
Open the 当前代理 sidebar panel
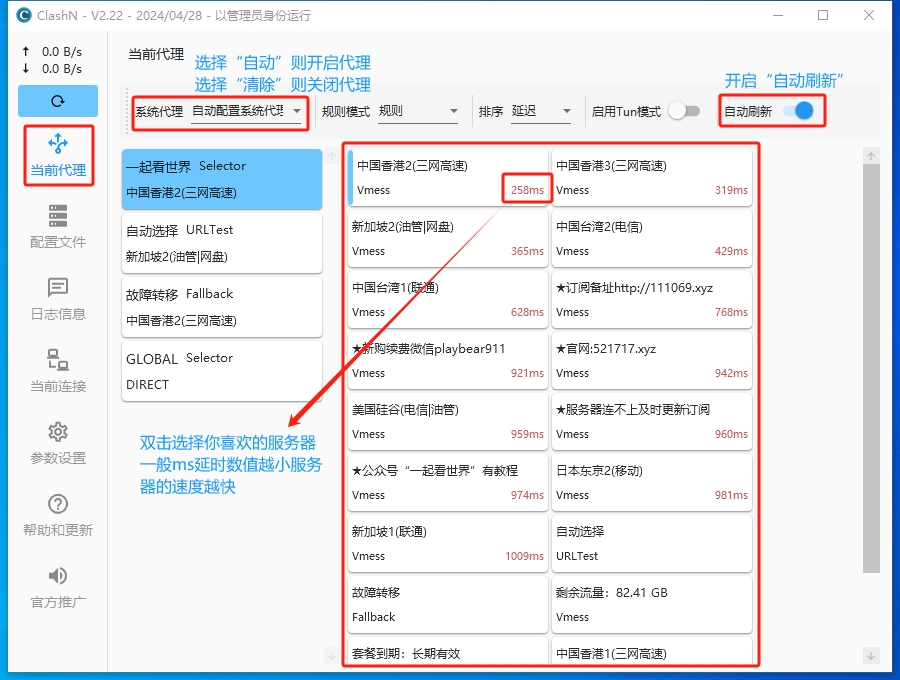[60, 155]
